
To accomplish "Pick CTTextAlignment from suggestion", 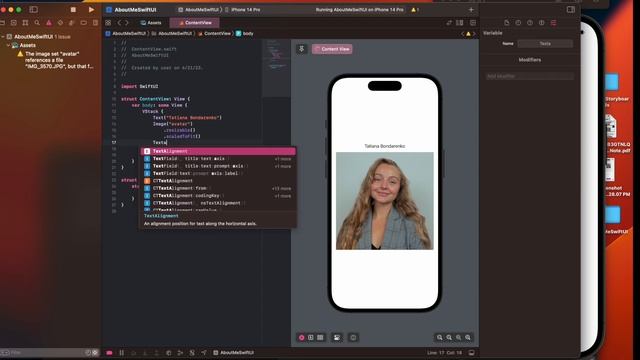I will 218,188.
